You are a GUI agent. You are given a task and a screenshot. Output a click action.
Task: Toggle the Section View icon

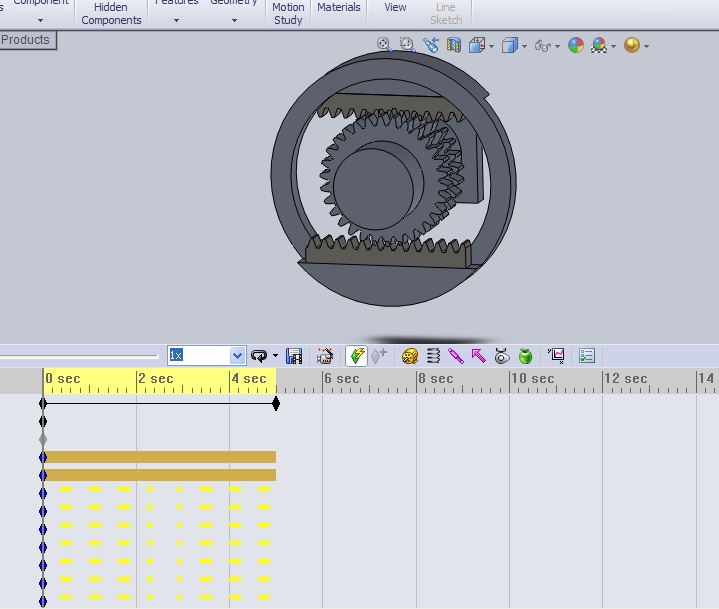(x=454, y=45)
